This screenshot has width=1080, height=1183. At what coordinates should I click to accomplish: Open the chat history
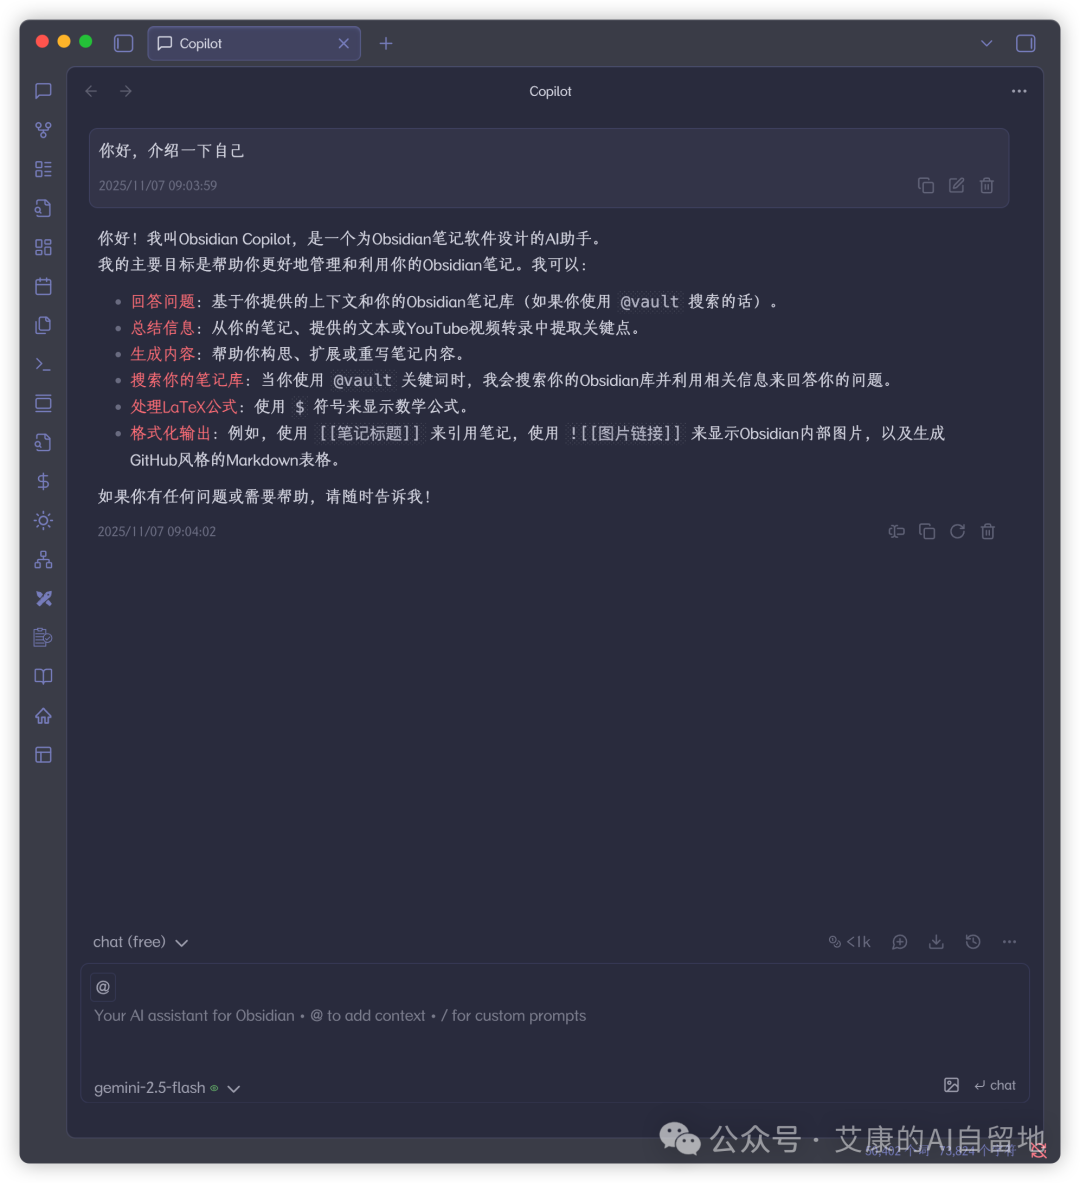click(x=973, y=942)
